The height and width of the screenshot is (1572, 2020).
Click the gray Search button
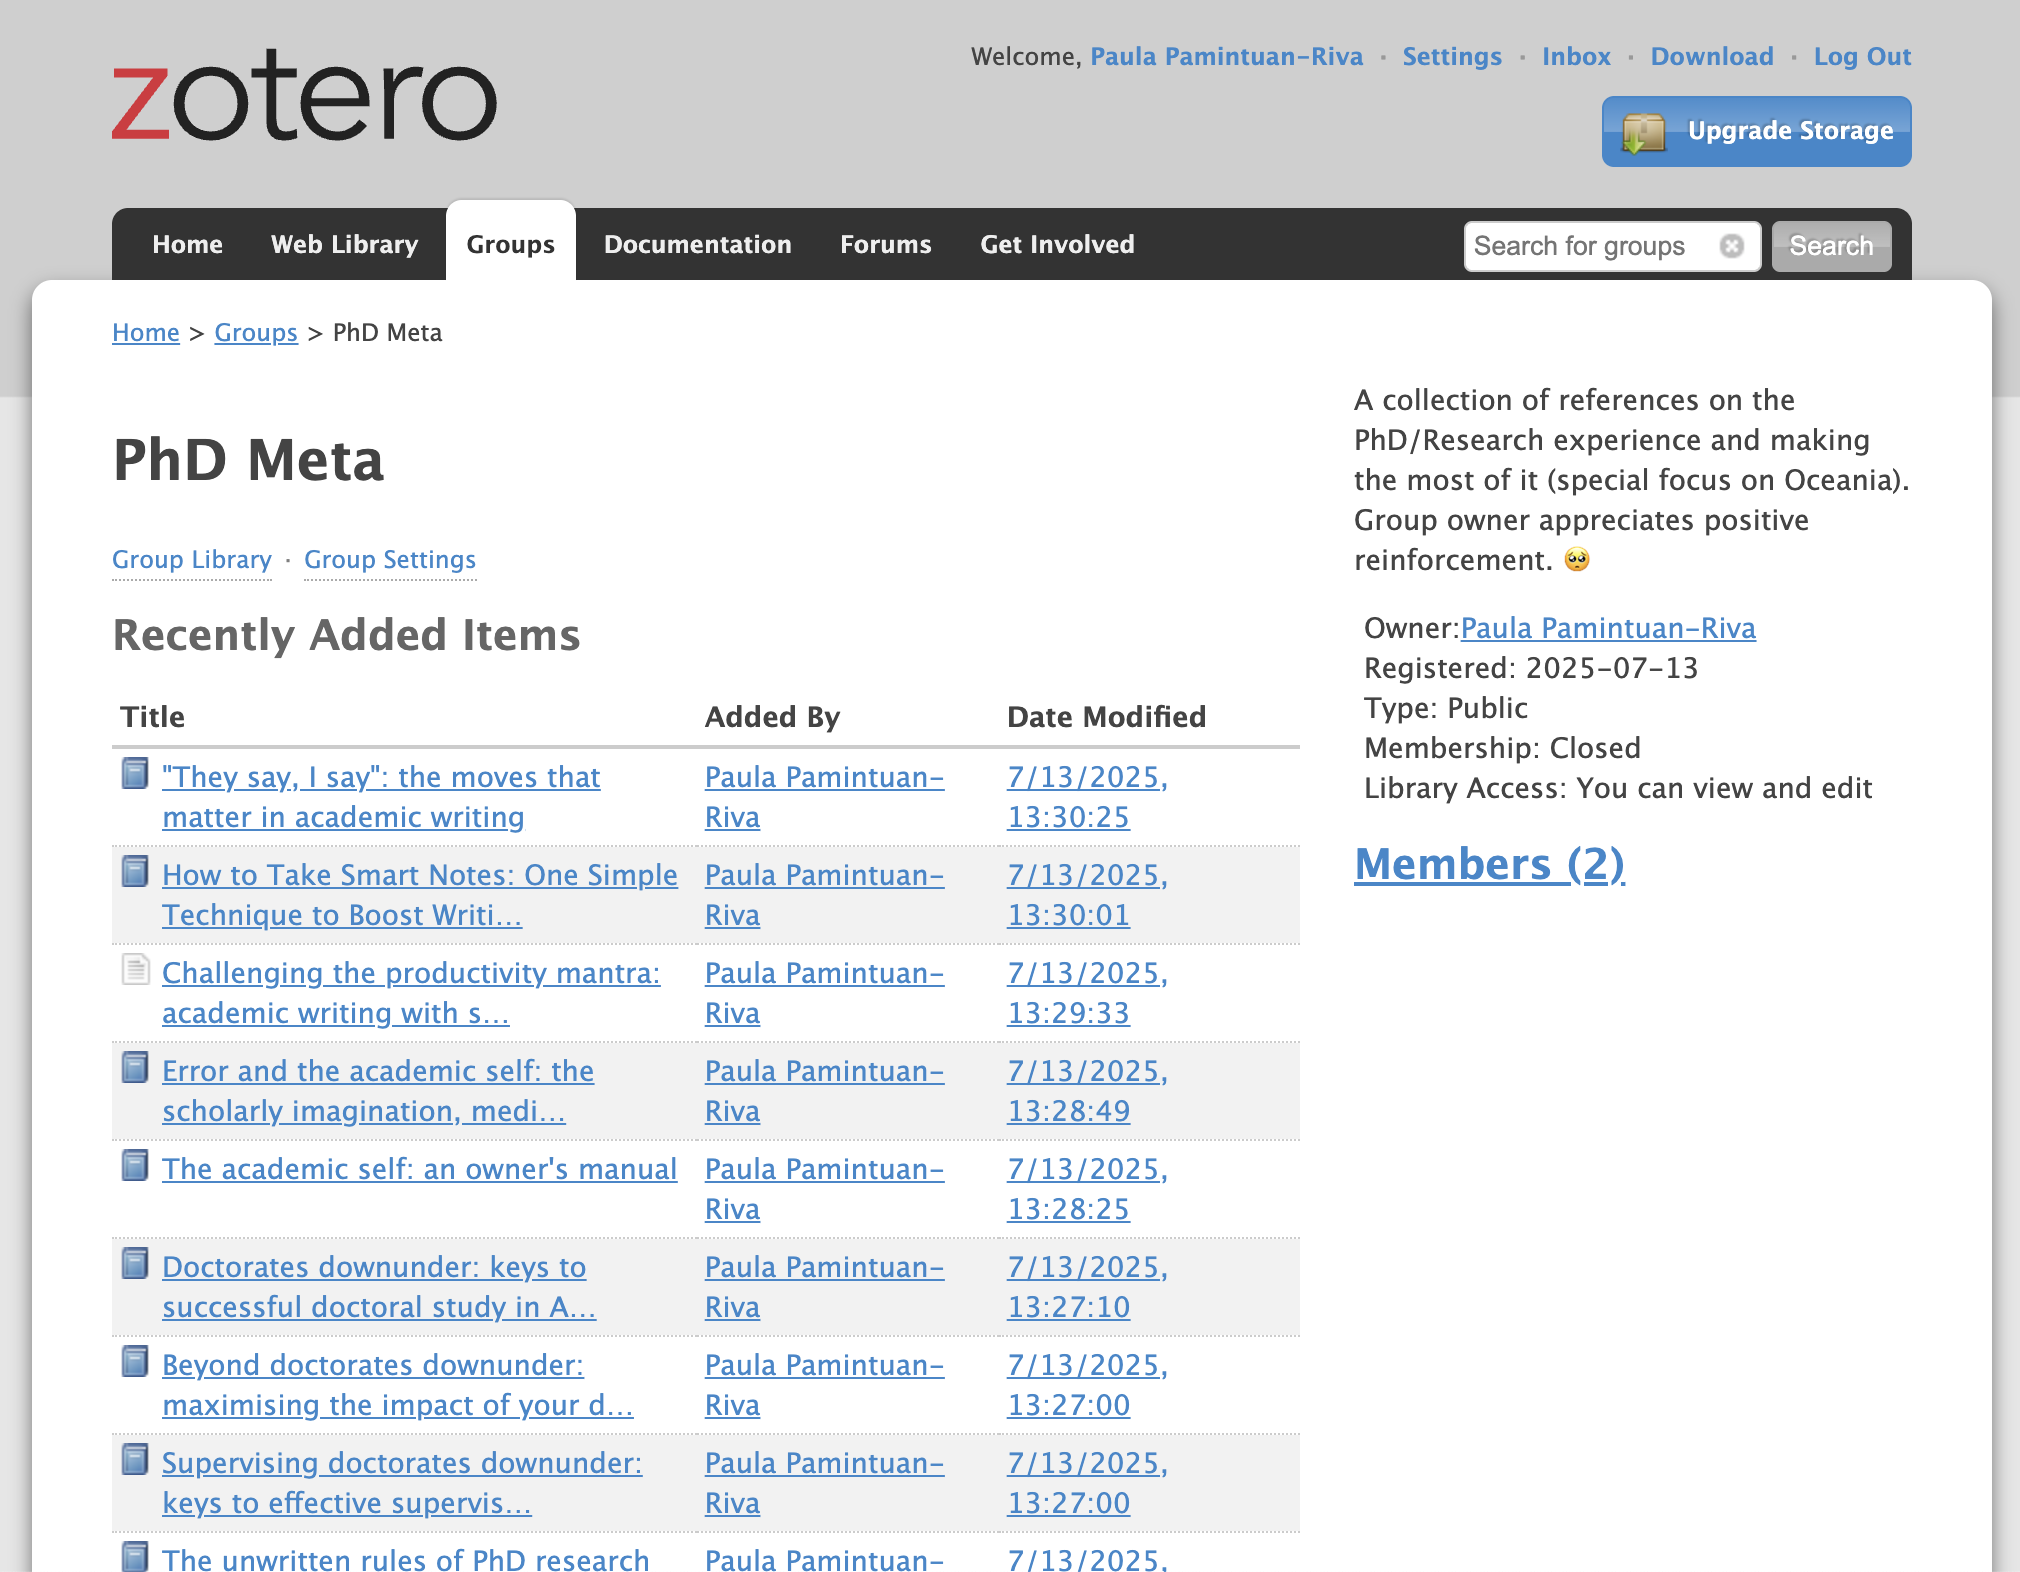point(1831,246)
